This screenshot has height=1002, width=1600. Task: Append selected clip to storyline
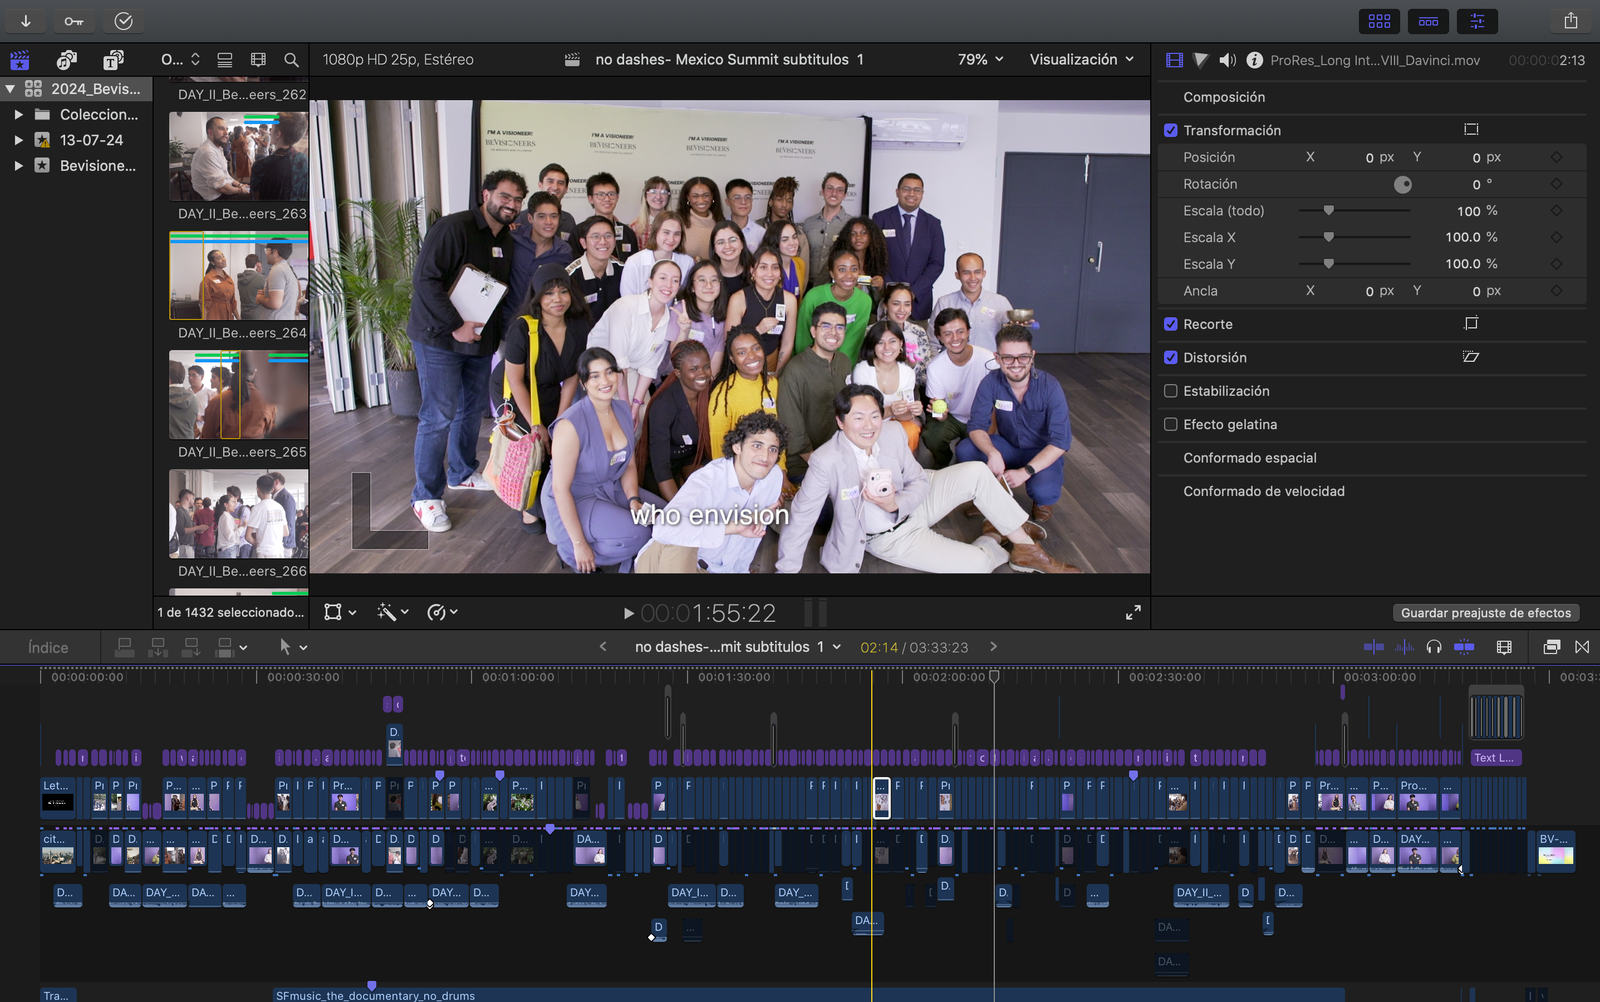[x=191, y=647]
